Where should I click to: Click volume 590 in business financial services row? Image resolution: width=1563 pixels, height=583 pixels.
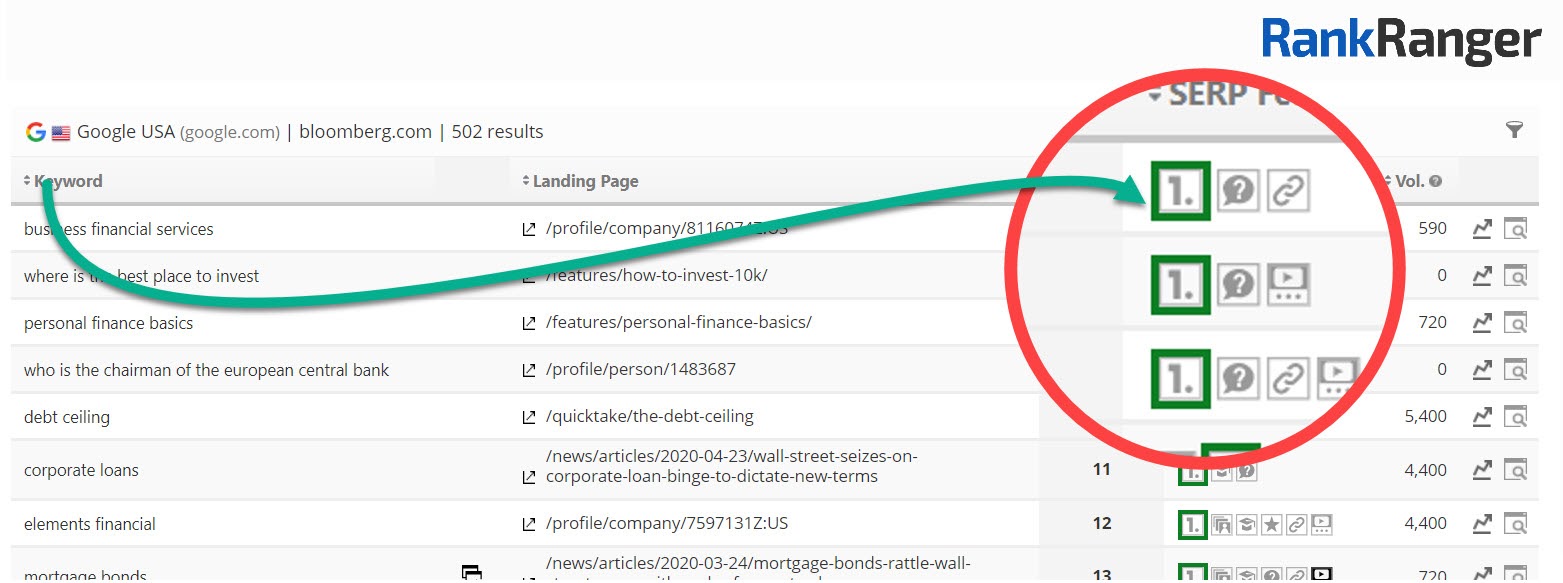1433,229
